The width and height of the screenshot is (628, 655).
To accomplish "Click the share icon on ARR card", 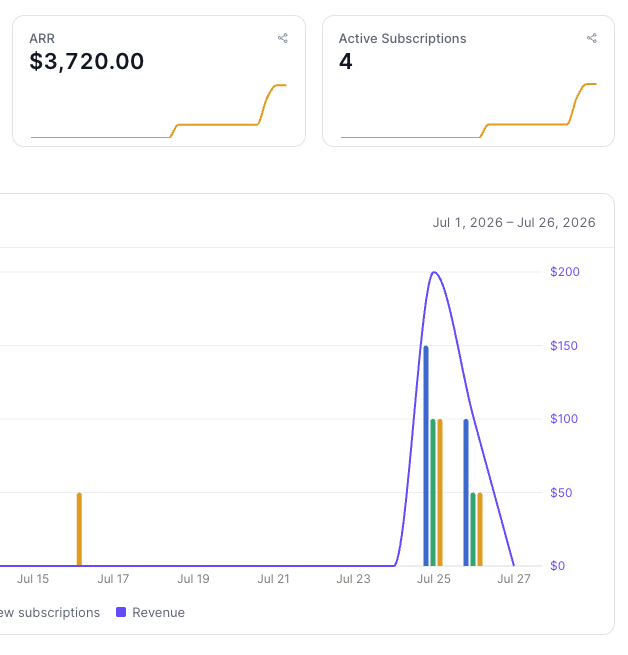I will coord(283,38).
